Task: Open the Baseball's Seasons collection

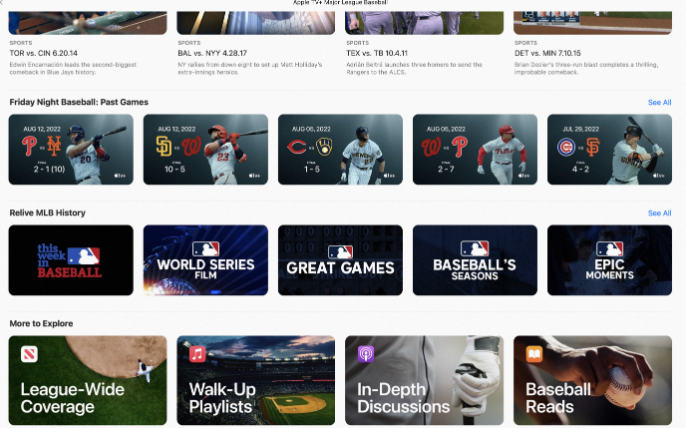Action: (475, 260)
